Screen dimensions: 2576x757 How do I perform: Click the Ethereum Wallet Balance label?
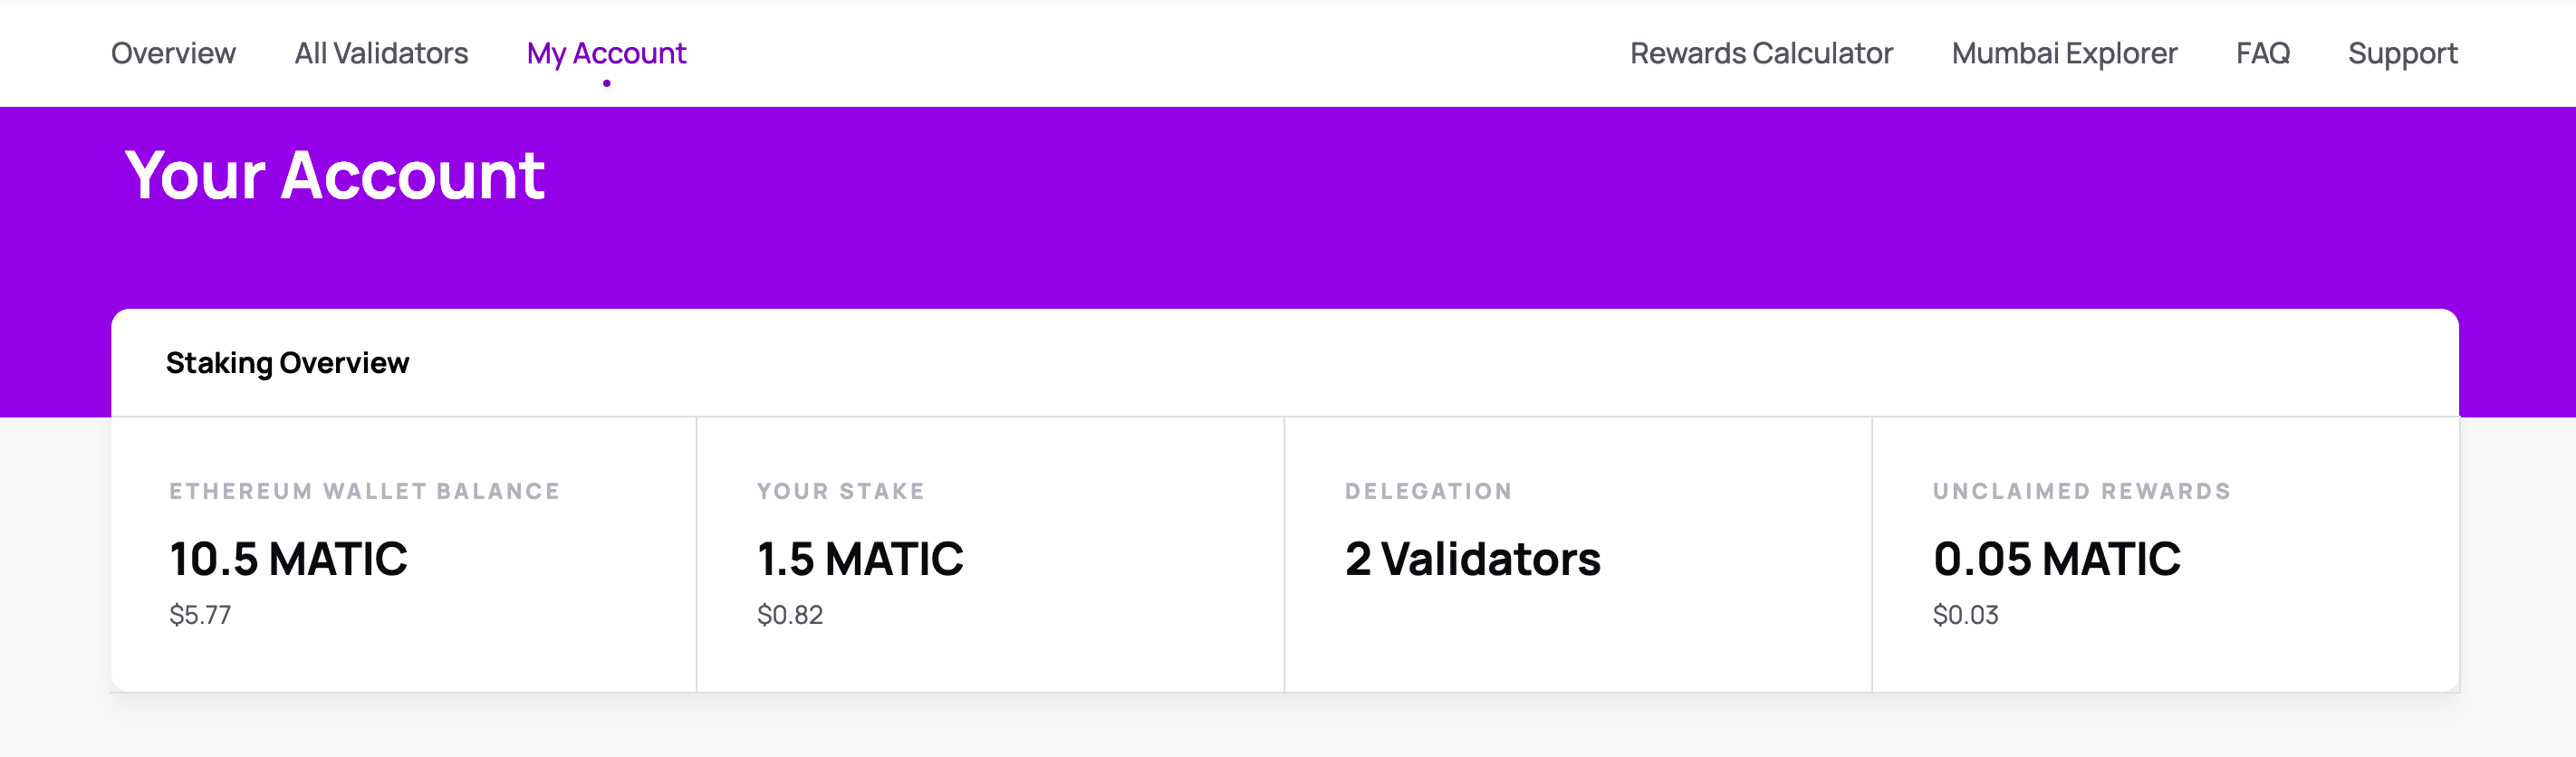[364, 491]
